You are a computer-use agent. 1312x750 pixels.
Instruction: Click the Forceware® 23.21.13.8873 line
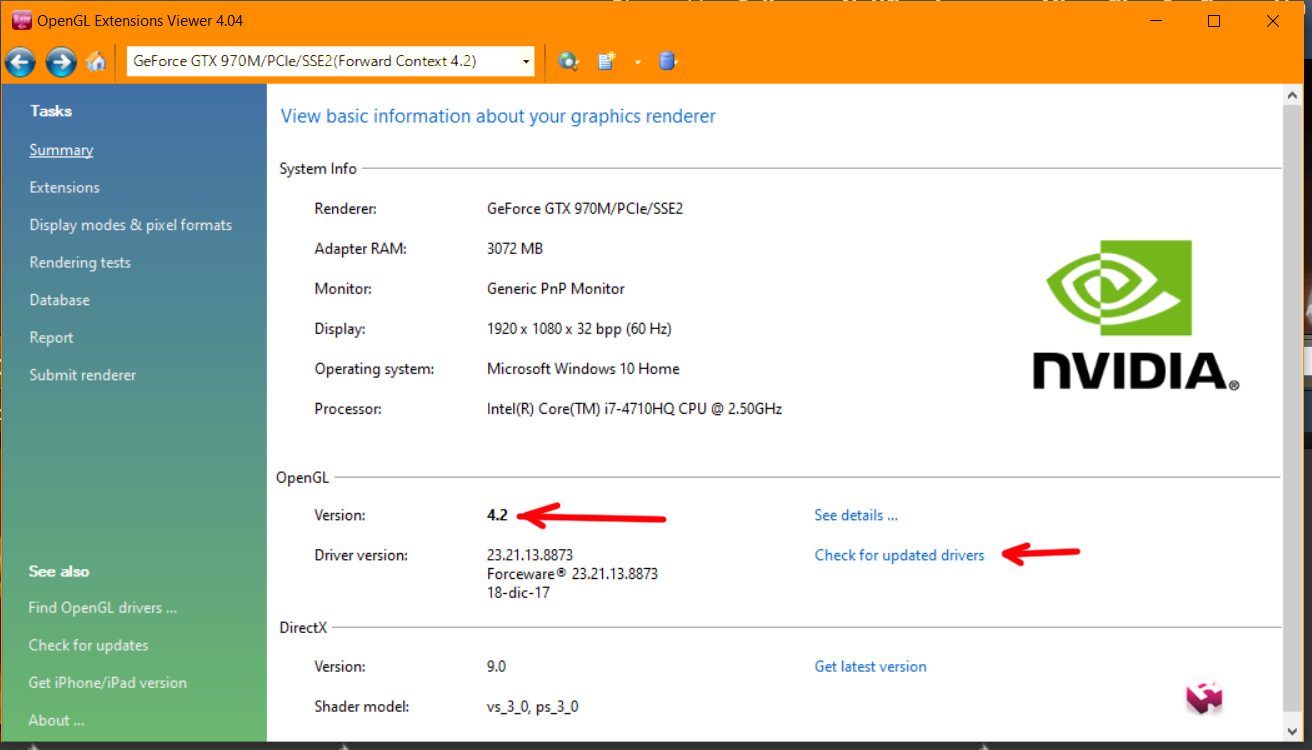tap(572, 574)
